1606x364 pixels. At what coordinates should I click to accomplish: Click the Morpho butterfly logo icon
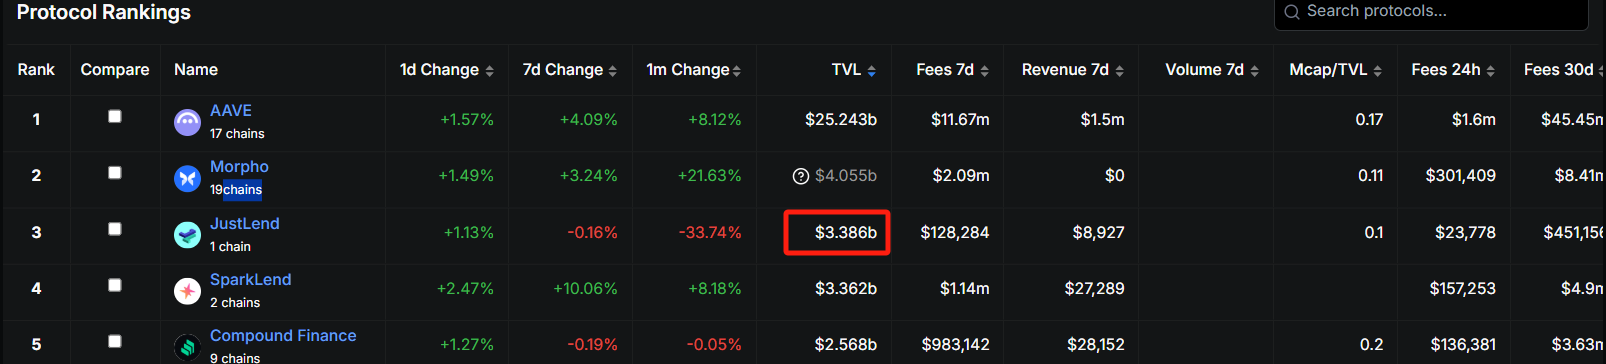point(187,178)
